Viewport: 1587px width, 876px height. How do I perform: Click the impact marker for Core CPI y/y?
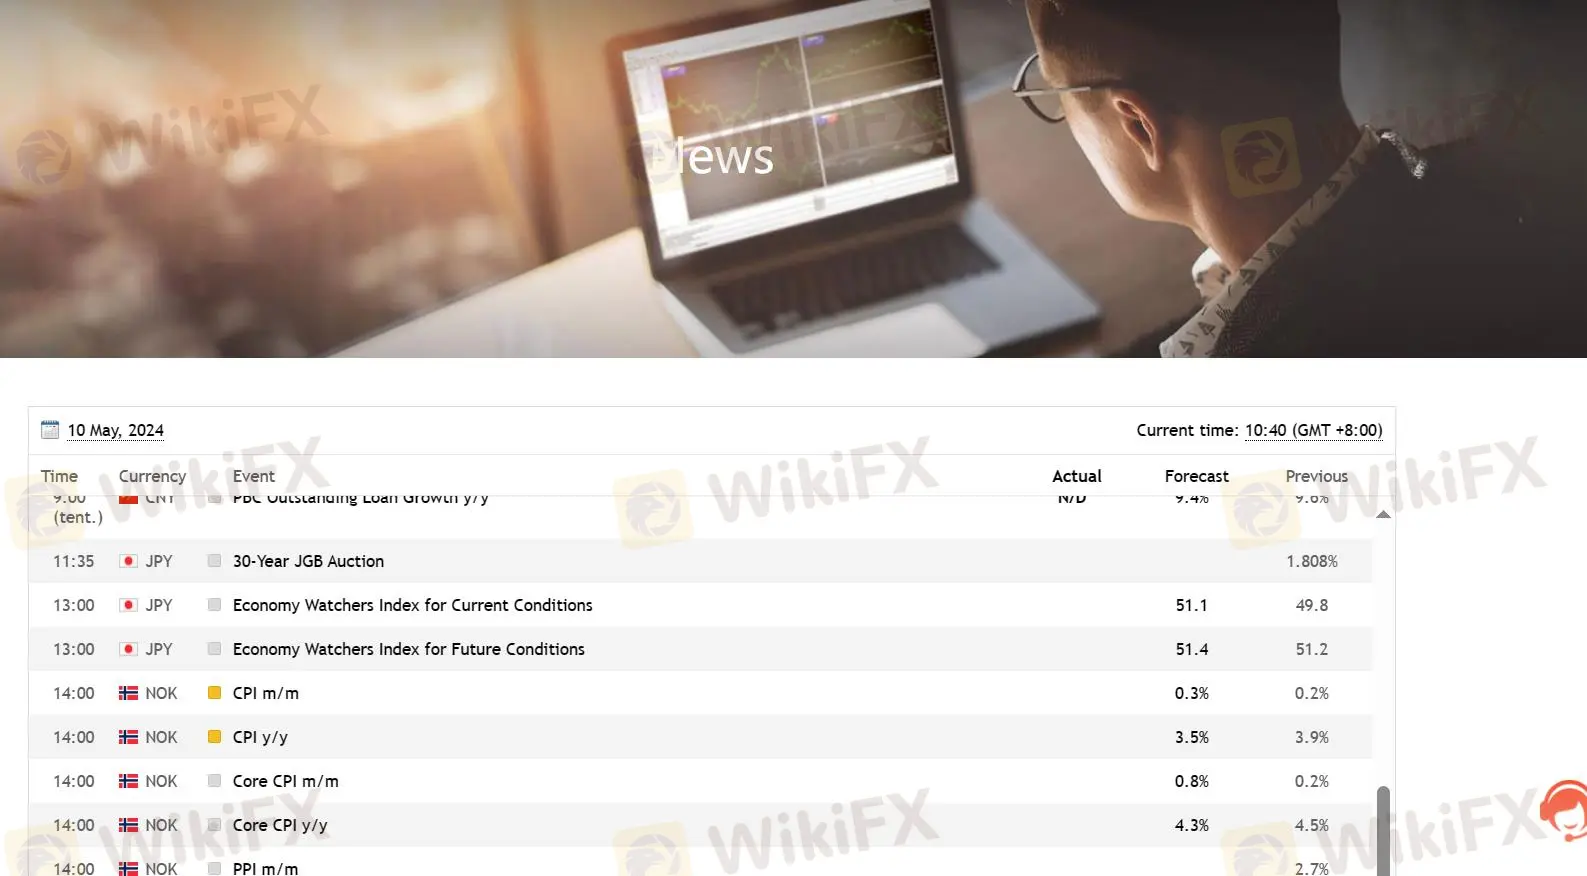(214, 825)
